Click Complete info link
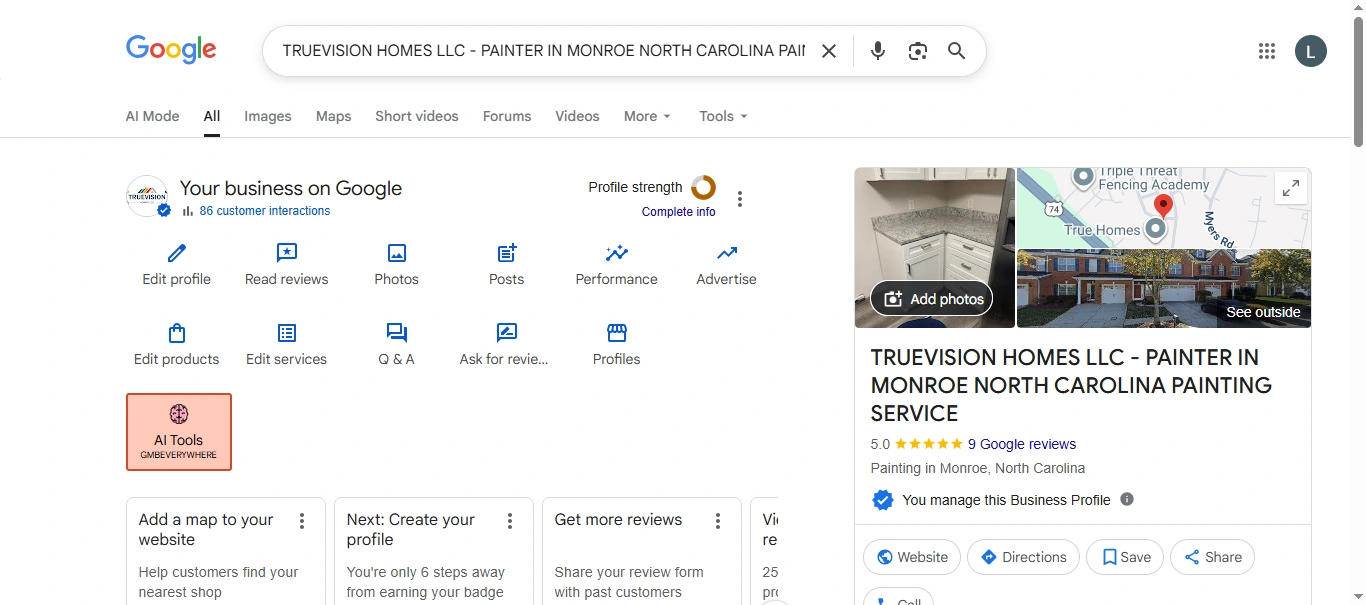The width and height of the screenshot is (1366, 605). click(679, 212)
